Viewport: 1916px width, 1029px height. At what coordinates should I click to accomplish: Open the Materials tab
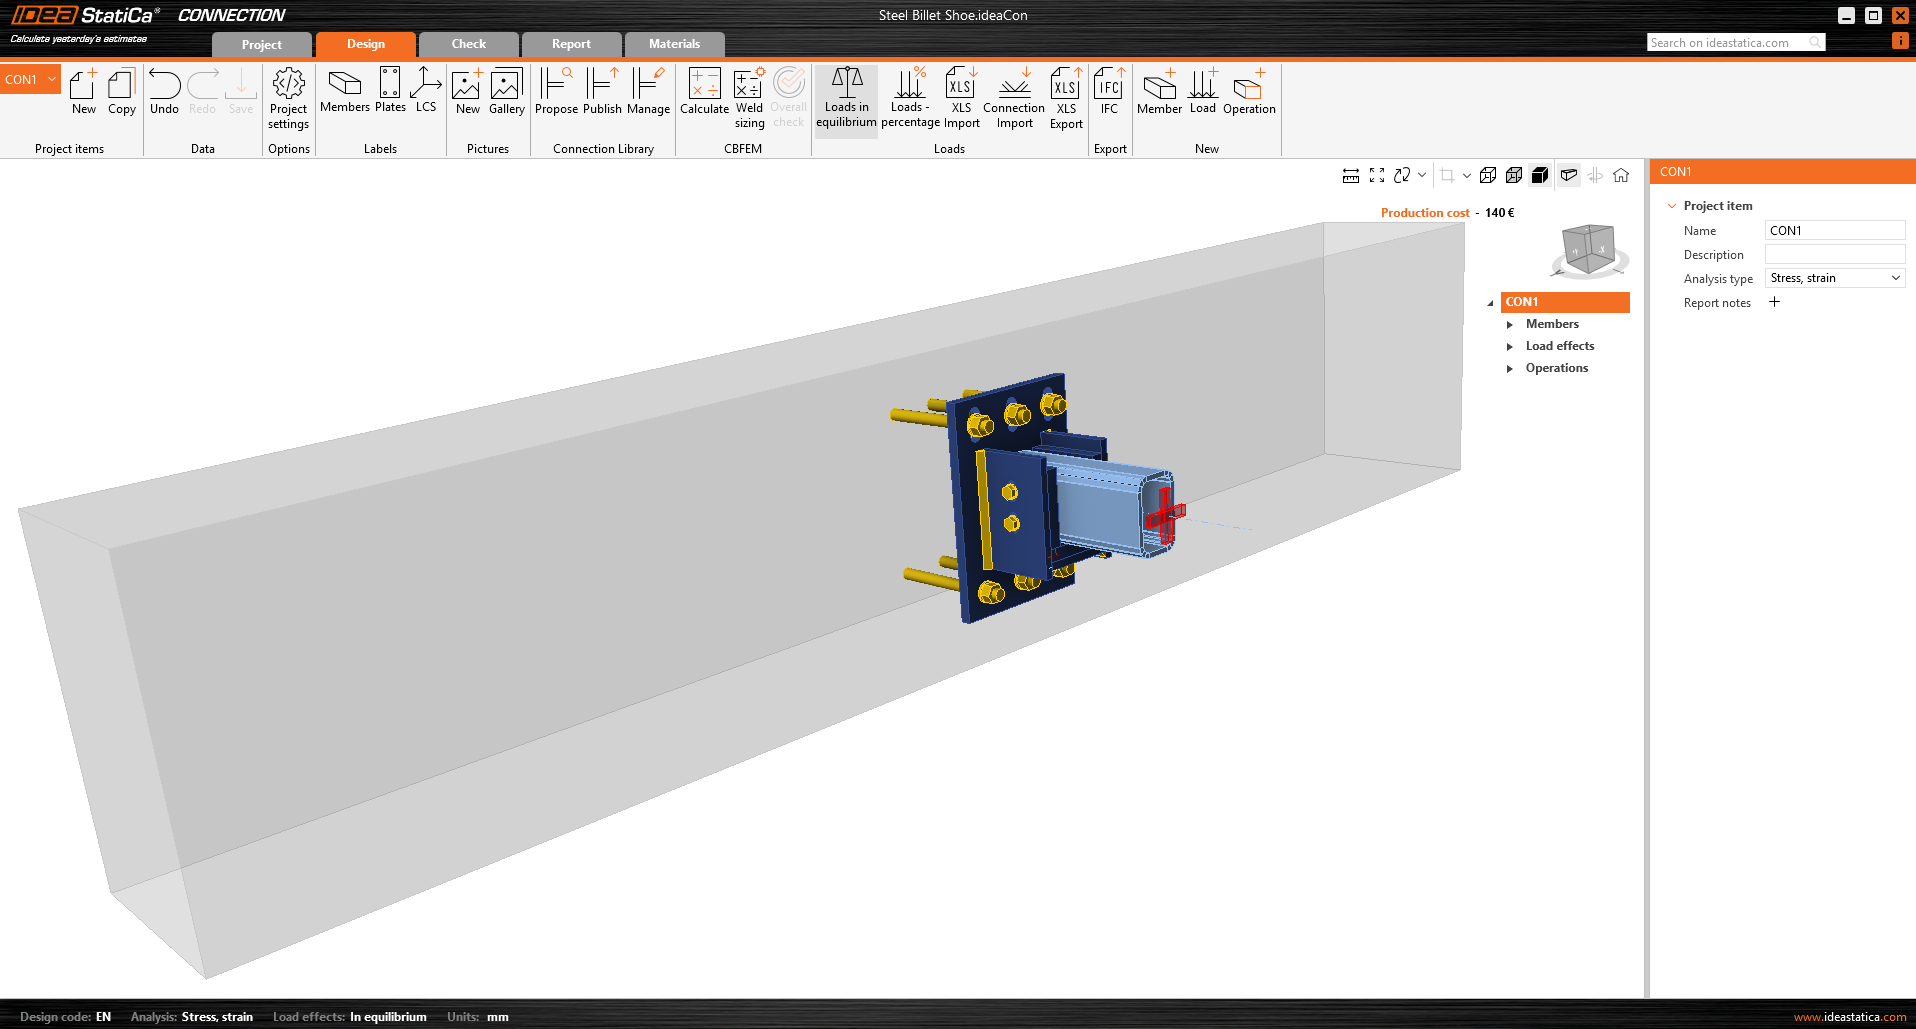point(674,44)
